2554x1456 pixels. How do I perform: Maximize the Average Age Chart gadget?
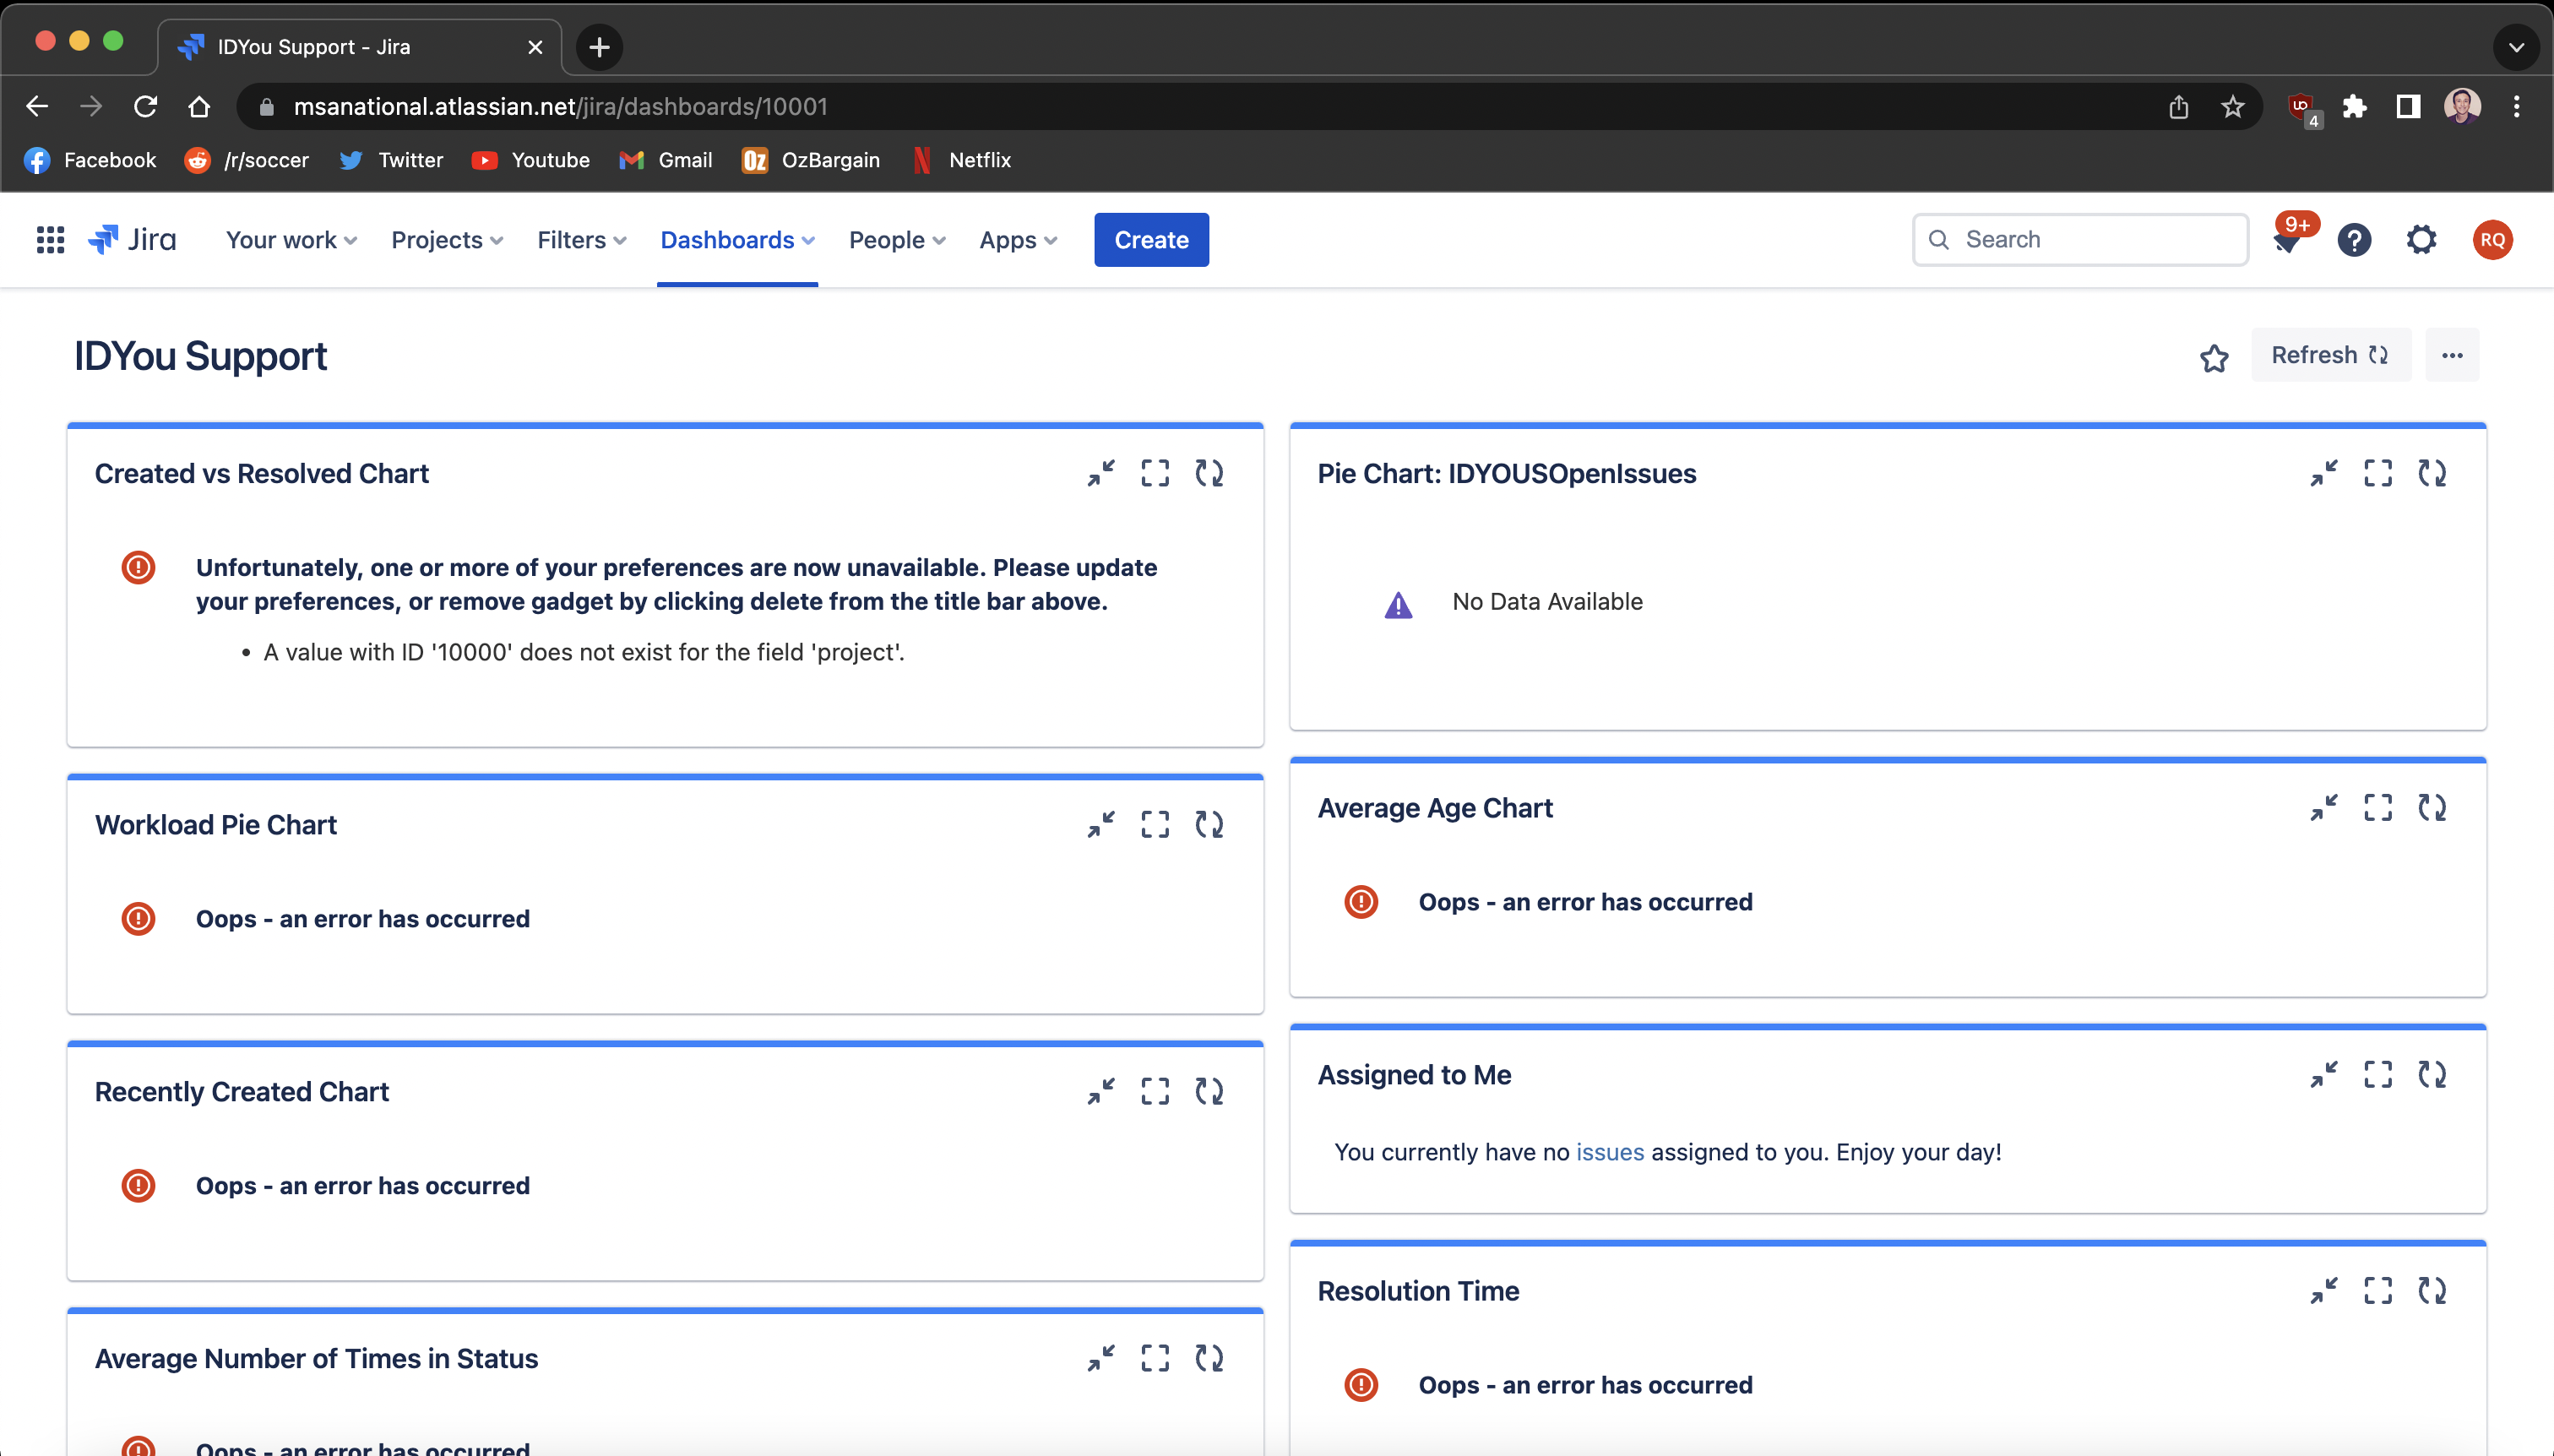click(x=2378, y=807)
